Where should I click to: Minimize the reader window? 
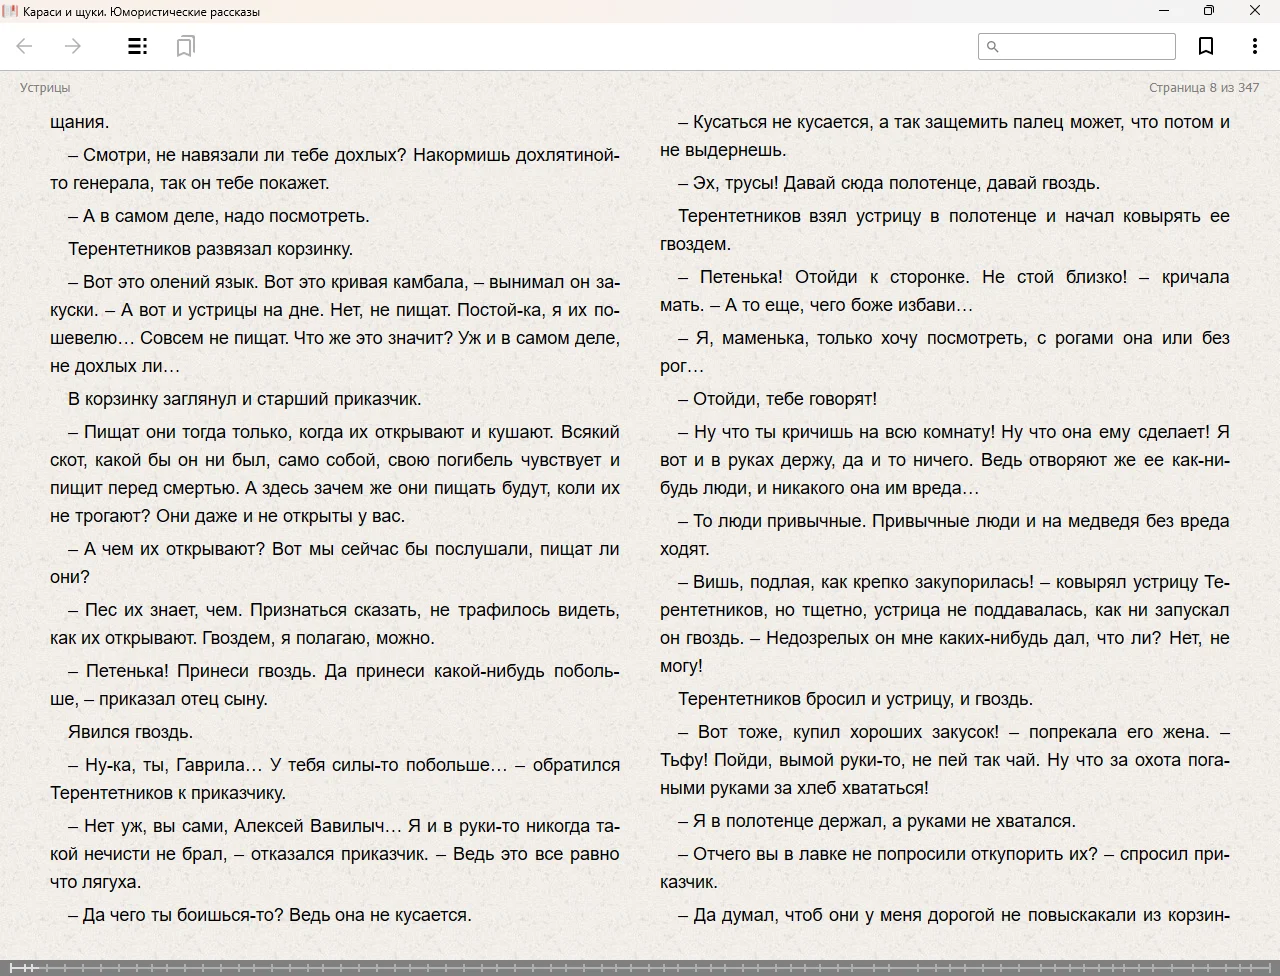point(1163,11)
